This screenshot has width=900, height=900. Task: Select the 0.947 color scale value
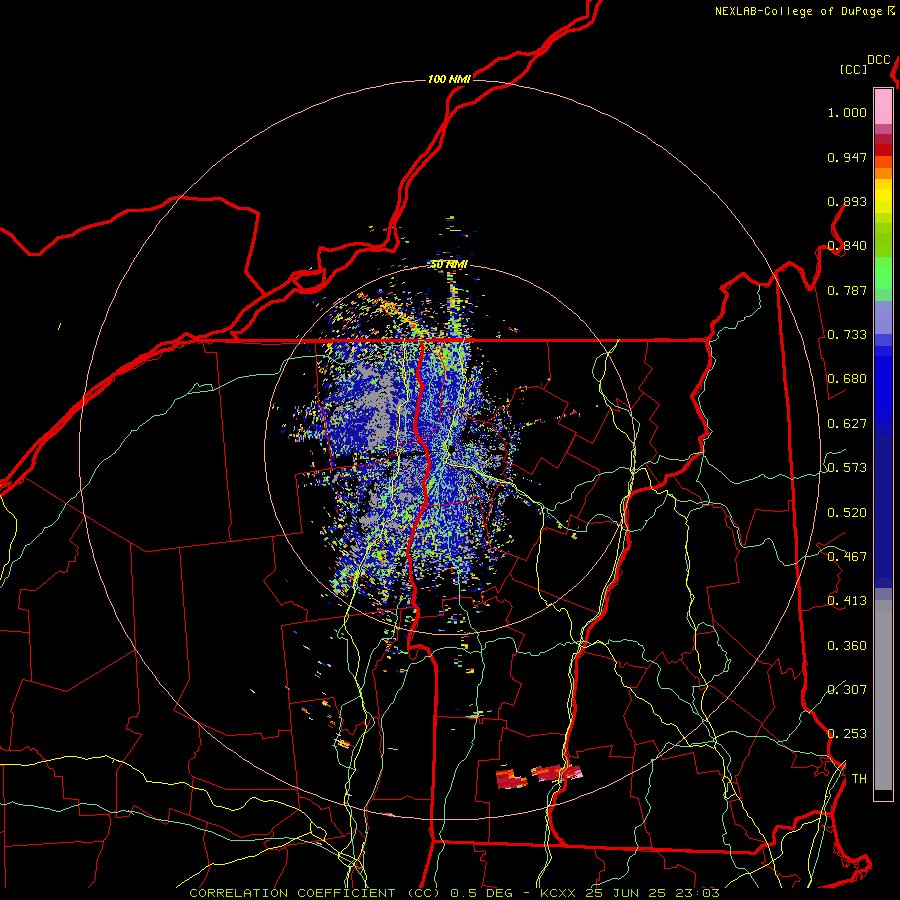[x=847, y=157]
